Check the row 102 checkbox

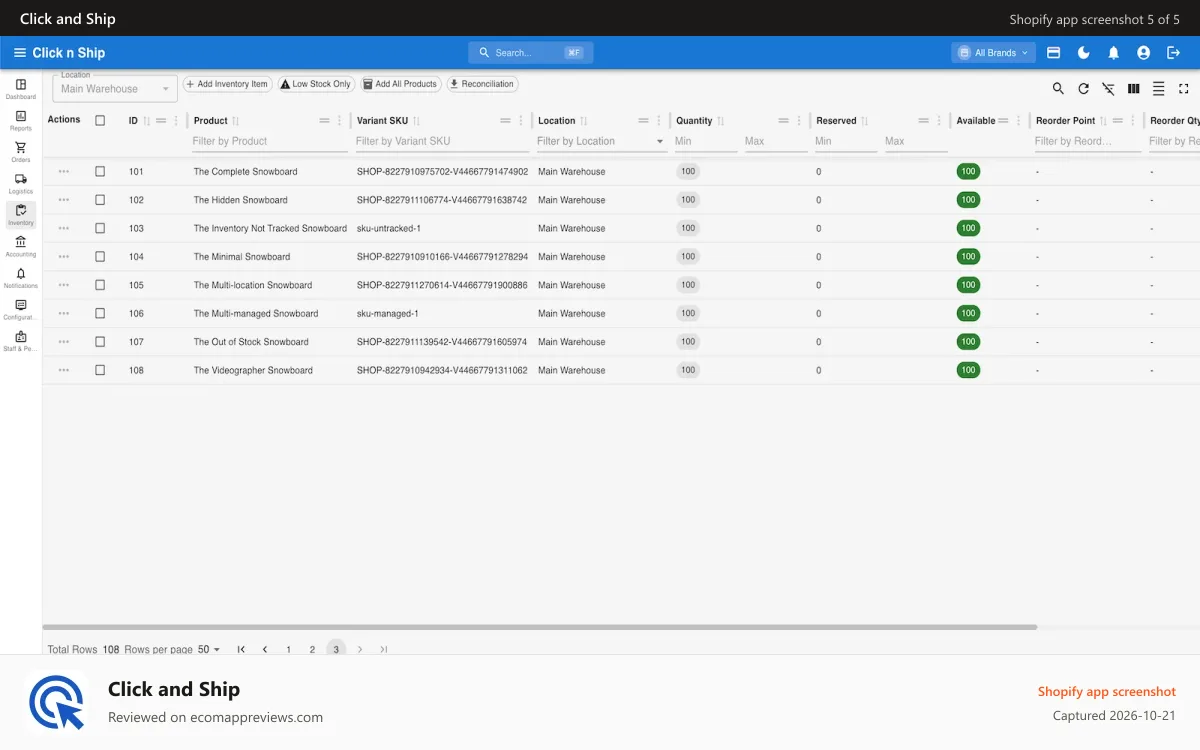pos(100,200)
